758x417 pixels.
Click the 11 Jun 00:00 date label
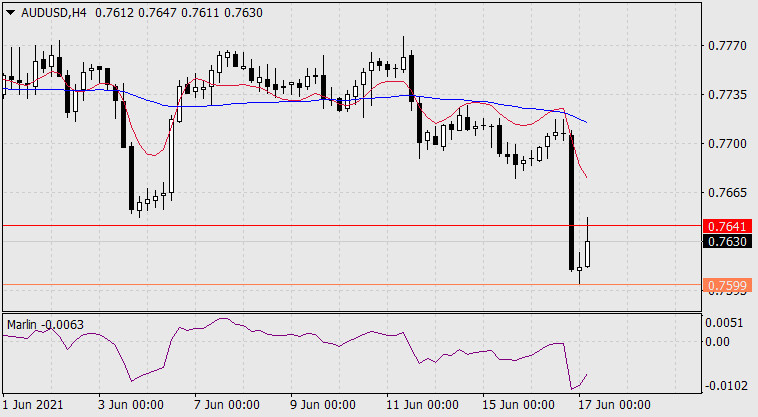(422, 404)
